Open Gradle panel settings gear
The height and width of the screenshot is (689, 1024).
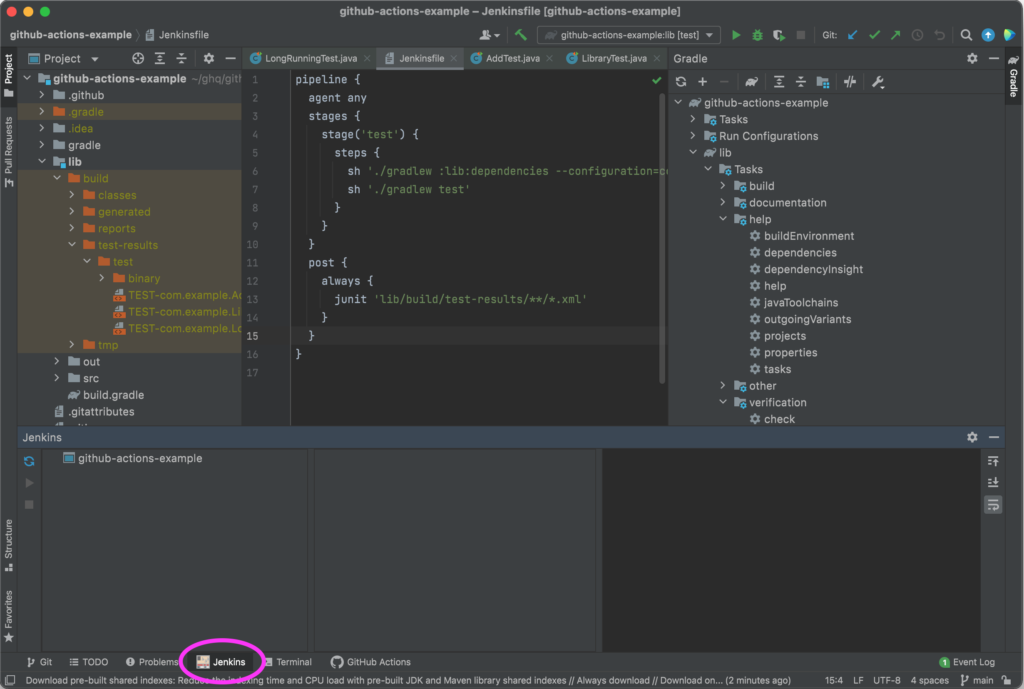tap(972, 59)
